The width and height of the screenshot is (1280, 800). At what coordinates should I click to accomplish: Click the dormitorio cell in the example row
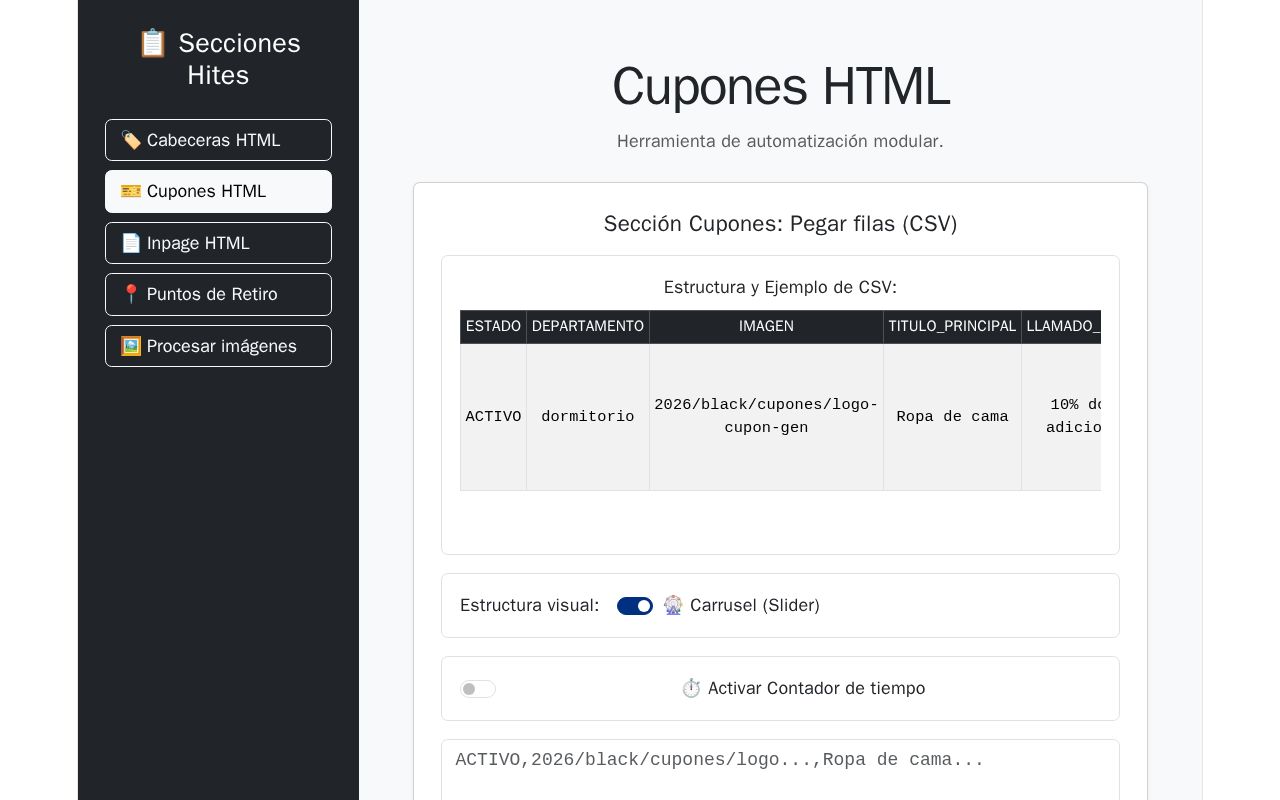588,417
